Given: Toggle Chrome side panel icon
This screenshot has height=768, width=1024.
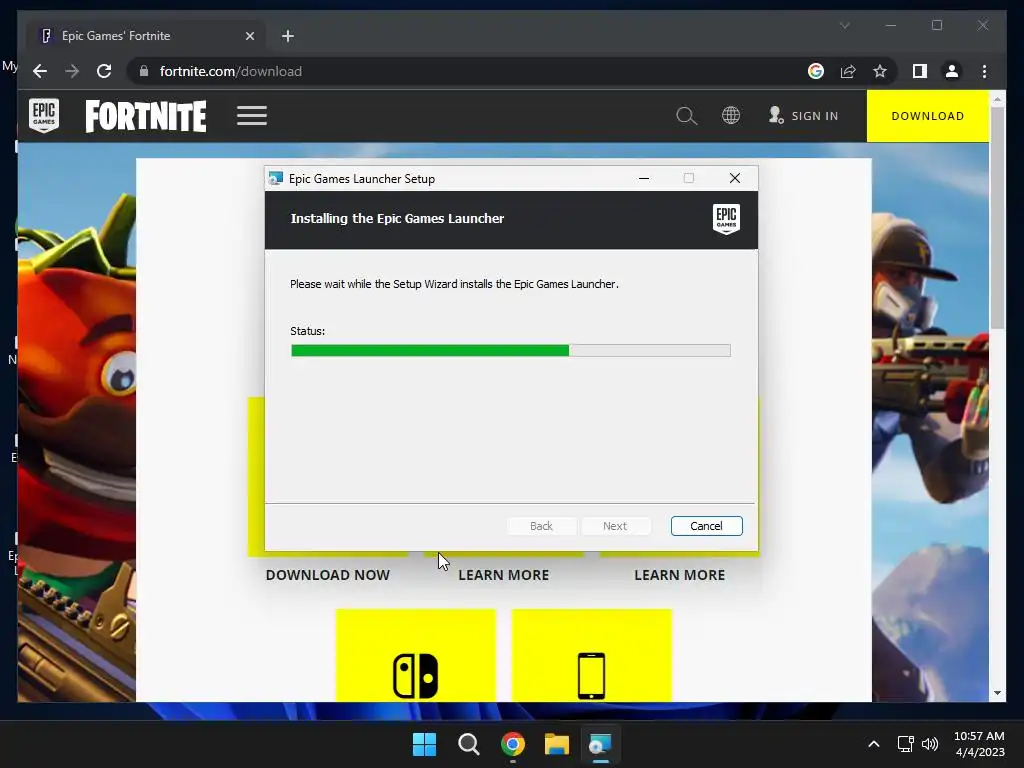Looking at the screenshot, I should pyautogui.click(x=920, y=71).
